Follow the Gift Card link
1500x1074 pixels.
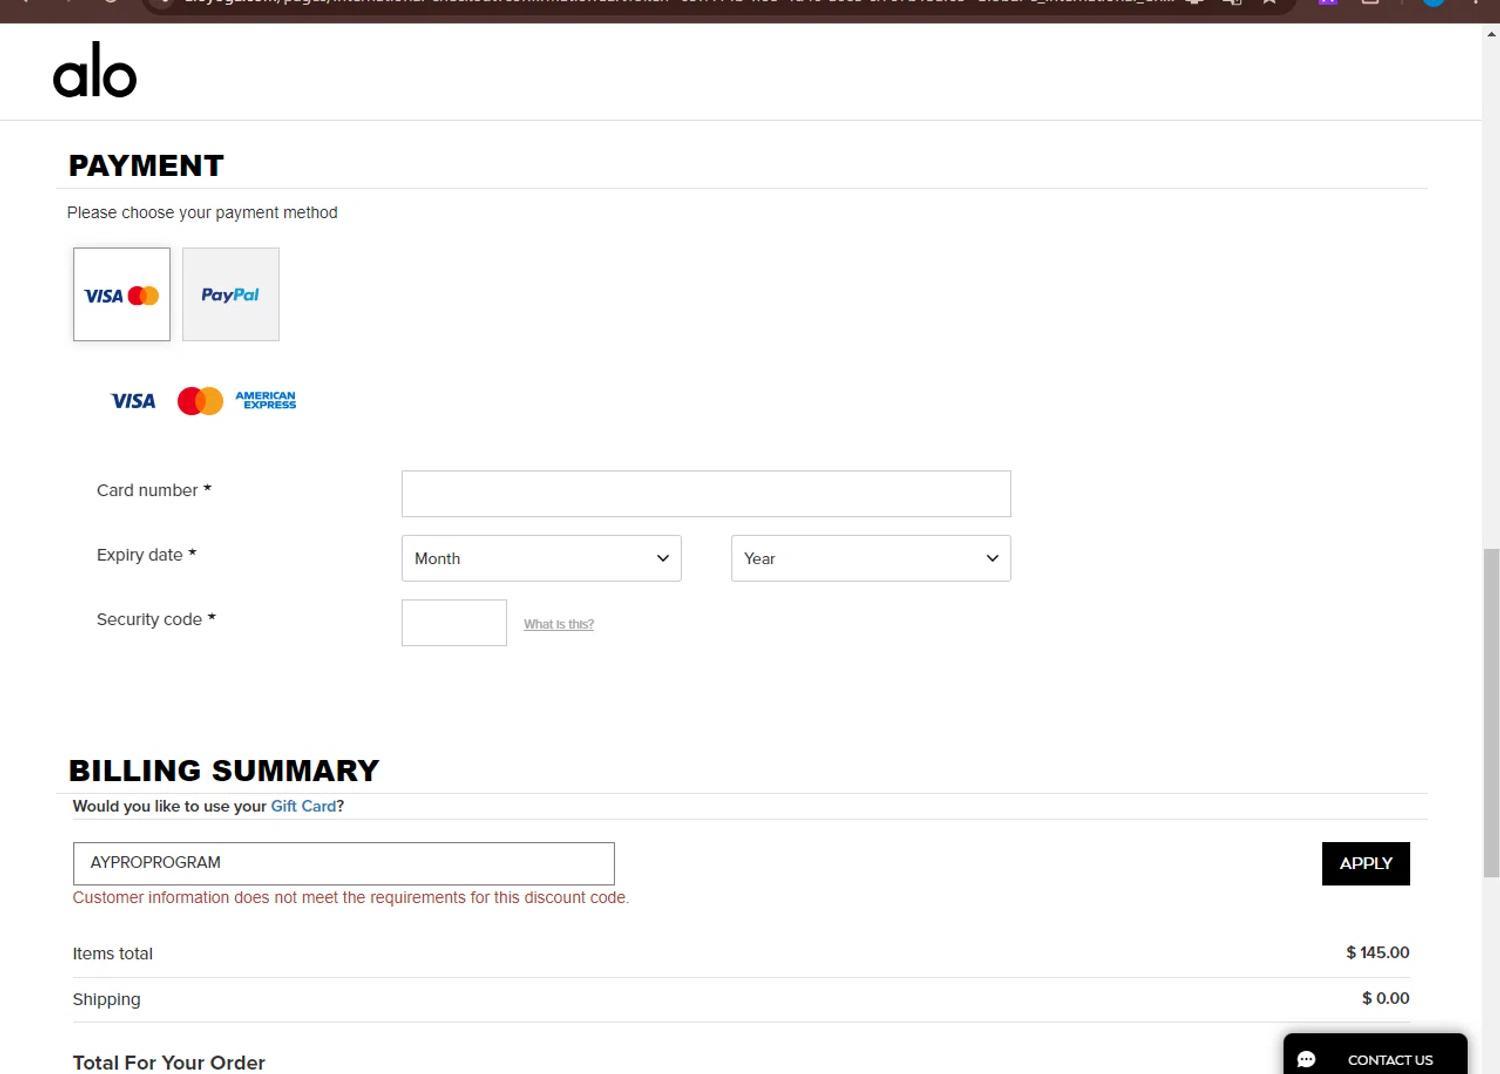coord(304,806)
